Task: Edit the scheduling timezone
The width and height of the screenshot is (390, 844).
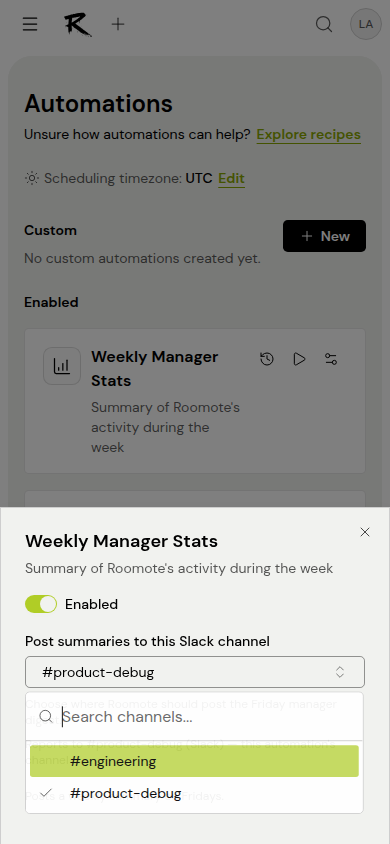Action: 231,178
